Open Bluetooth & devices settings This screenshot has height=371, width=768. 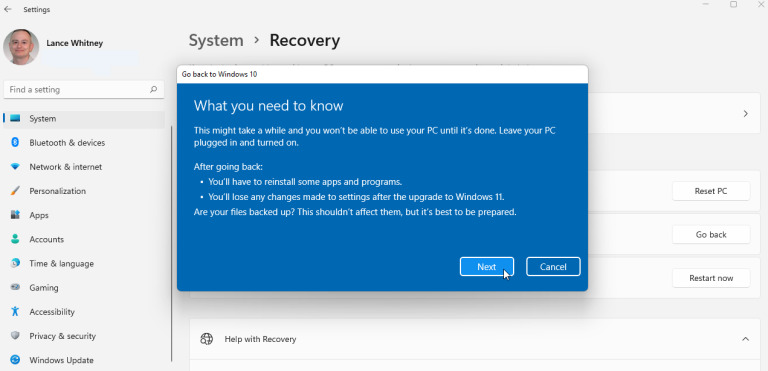tap(84, 143)
